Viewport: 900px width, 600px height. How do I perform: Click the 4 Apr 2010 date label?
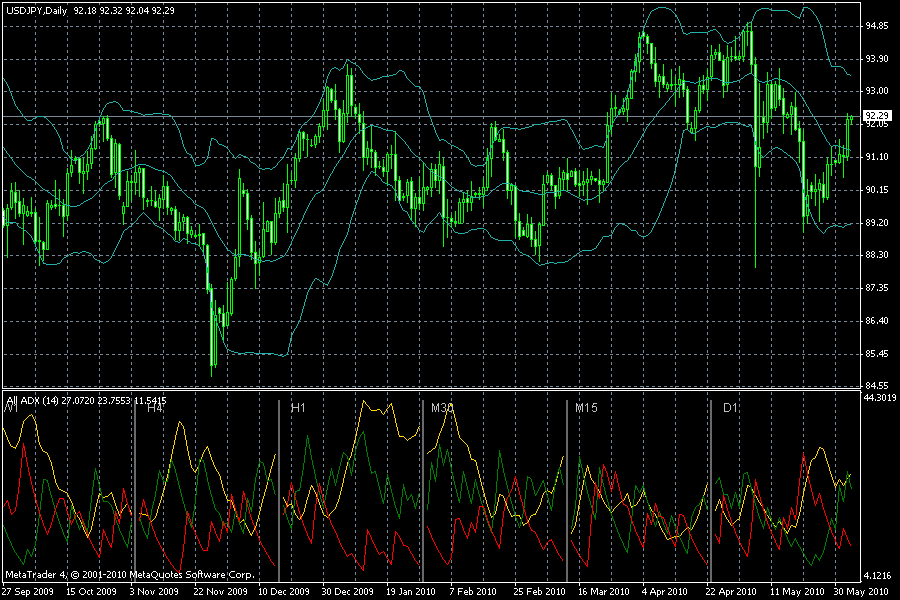point(665,591)
